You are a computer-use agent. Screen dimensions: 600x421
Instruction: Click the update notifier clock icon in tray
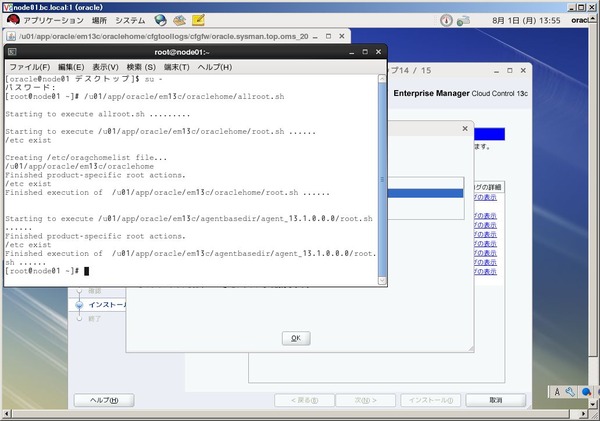point(446,20)
